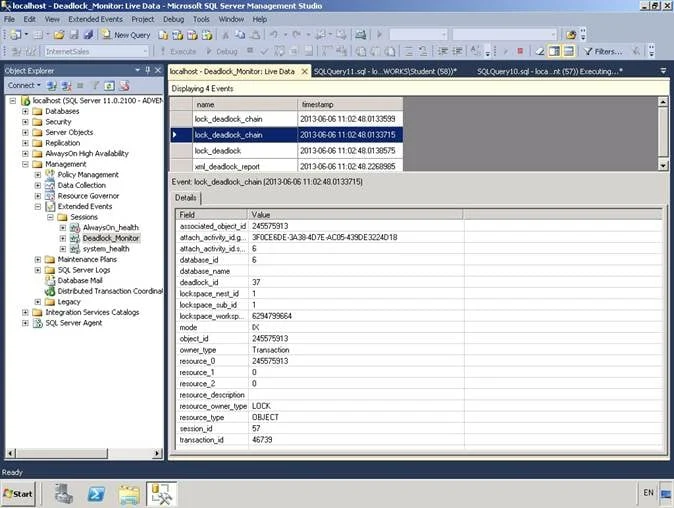
Task: Expand the Databases folder node
Action: coord(25,111)
